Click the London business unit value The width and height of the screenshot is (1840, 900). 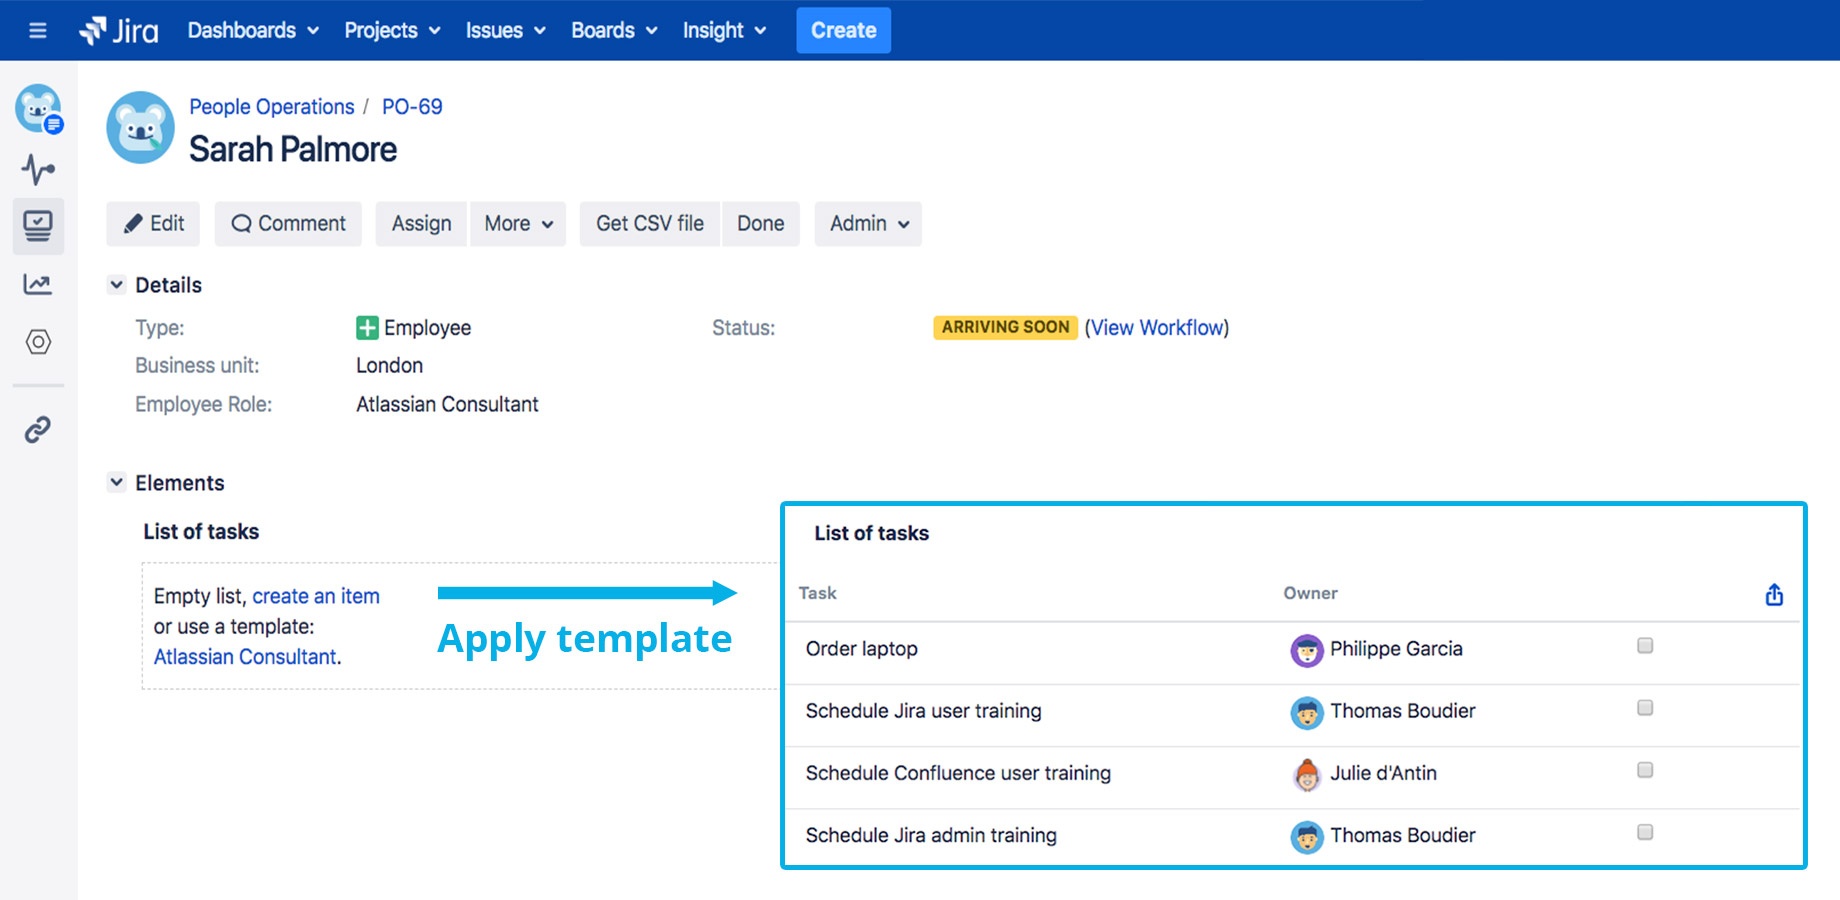click(389, 366)
